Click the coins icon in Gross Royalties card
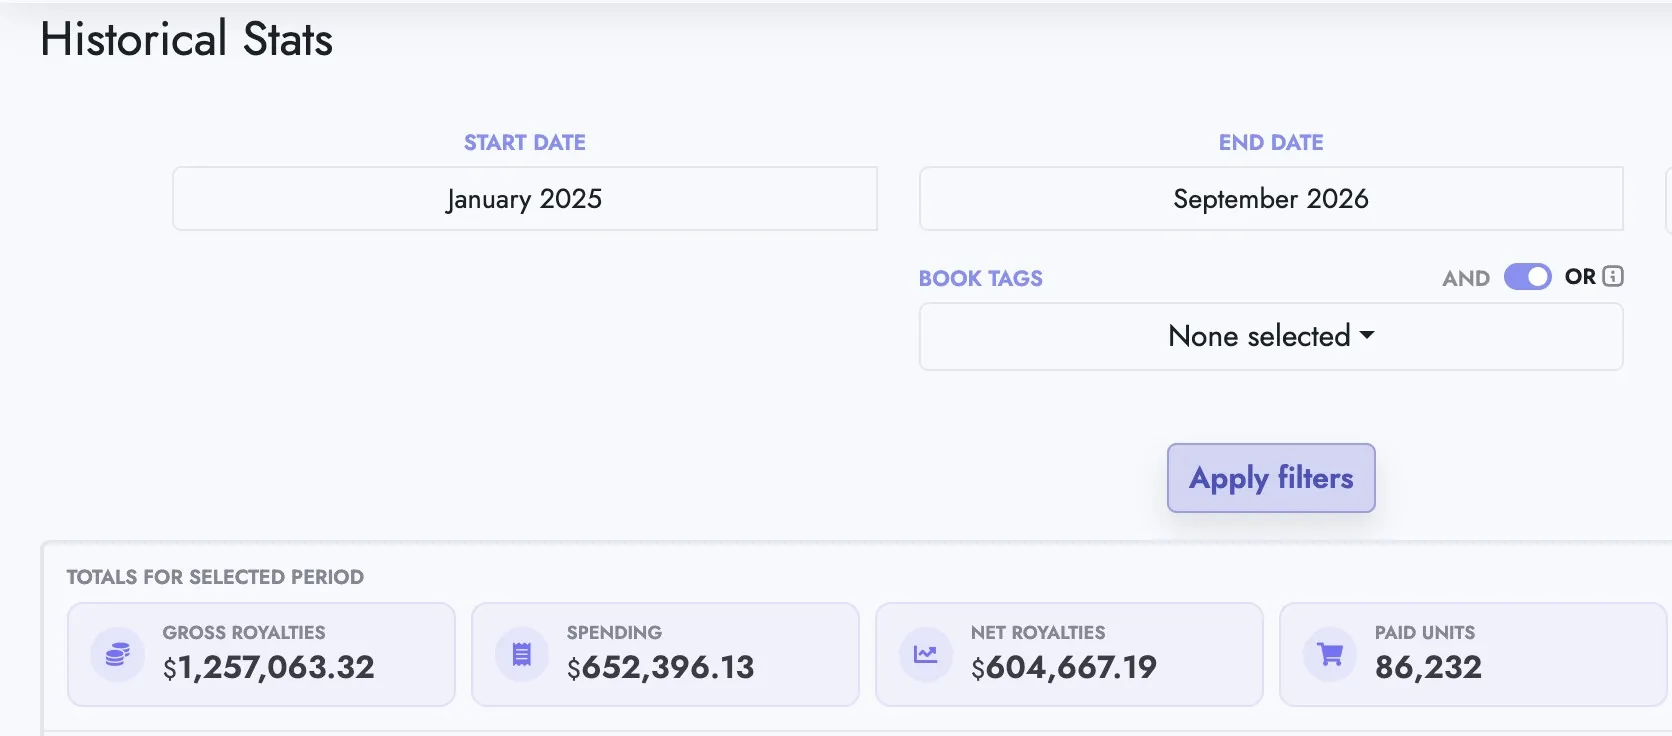The width and height of the screenshot is (1672, 736). point(118,655)
